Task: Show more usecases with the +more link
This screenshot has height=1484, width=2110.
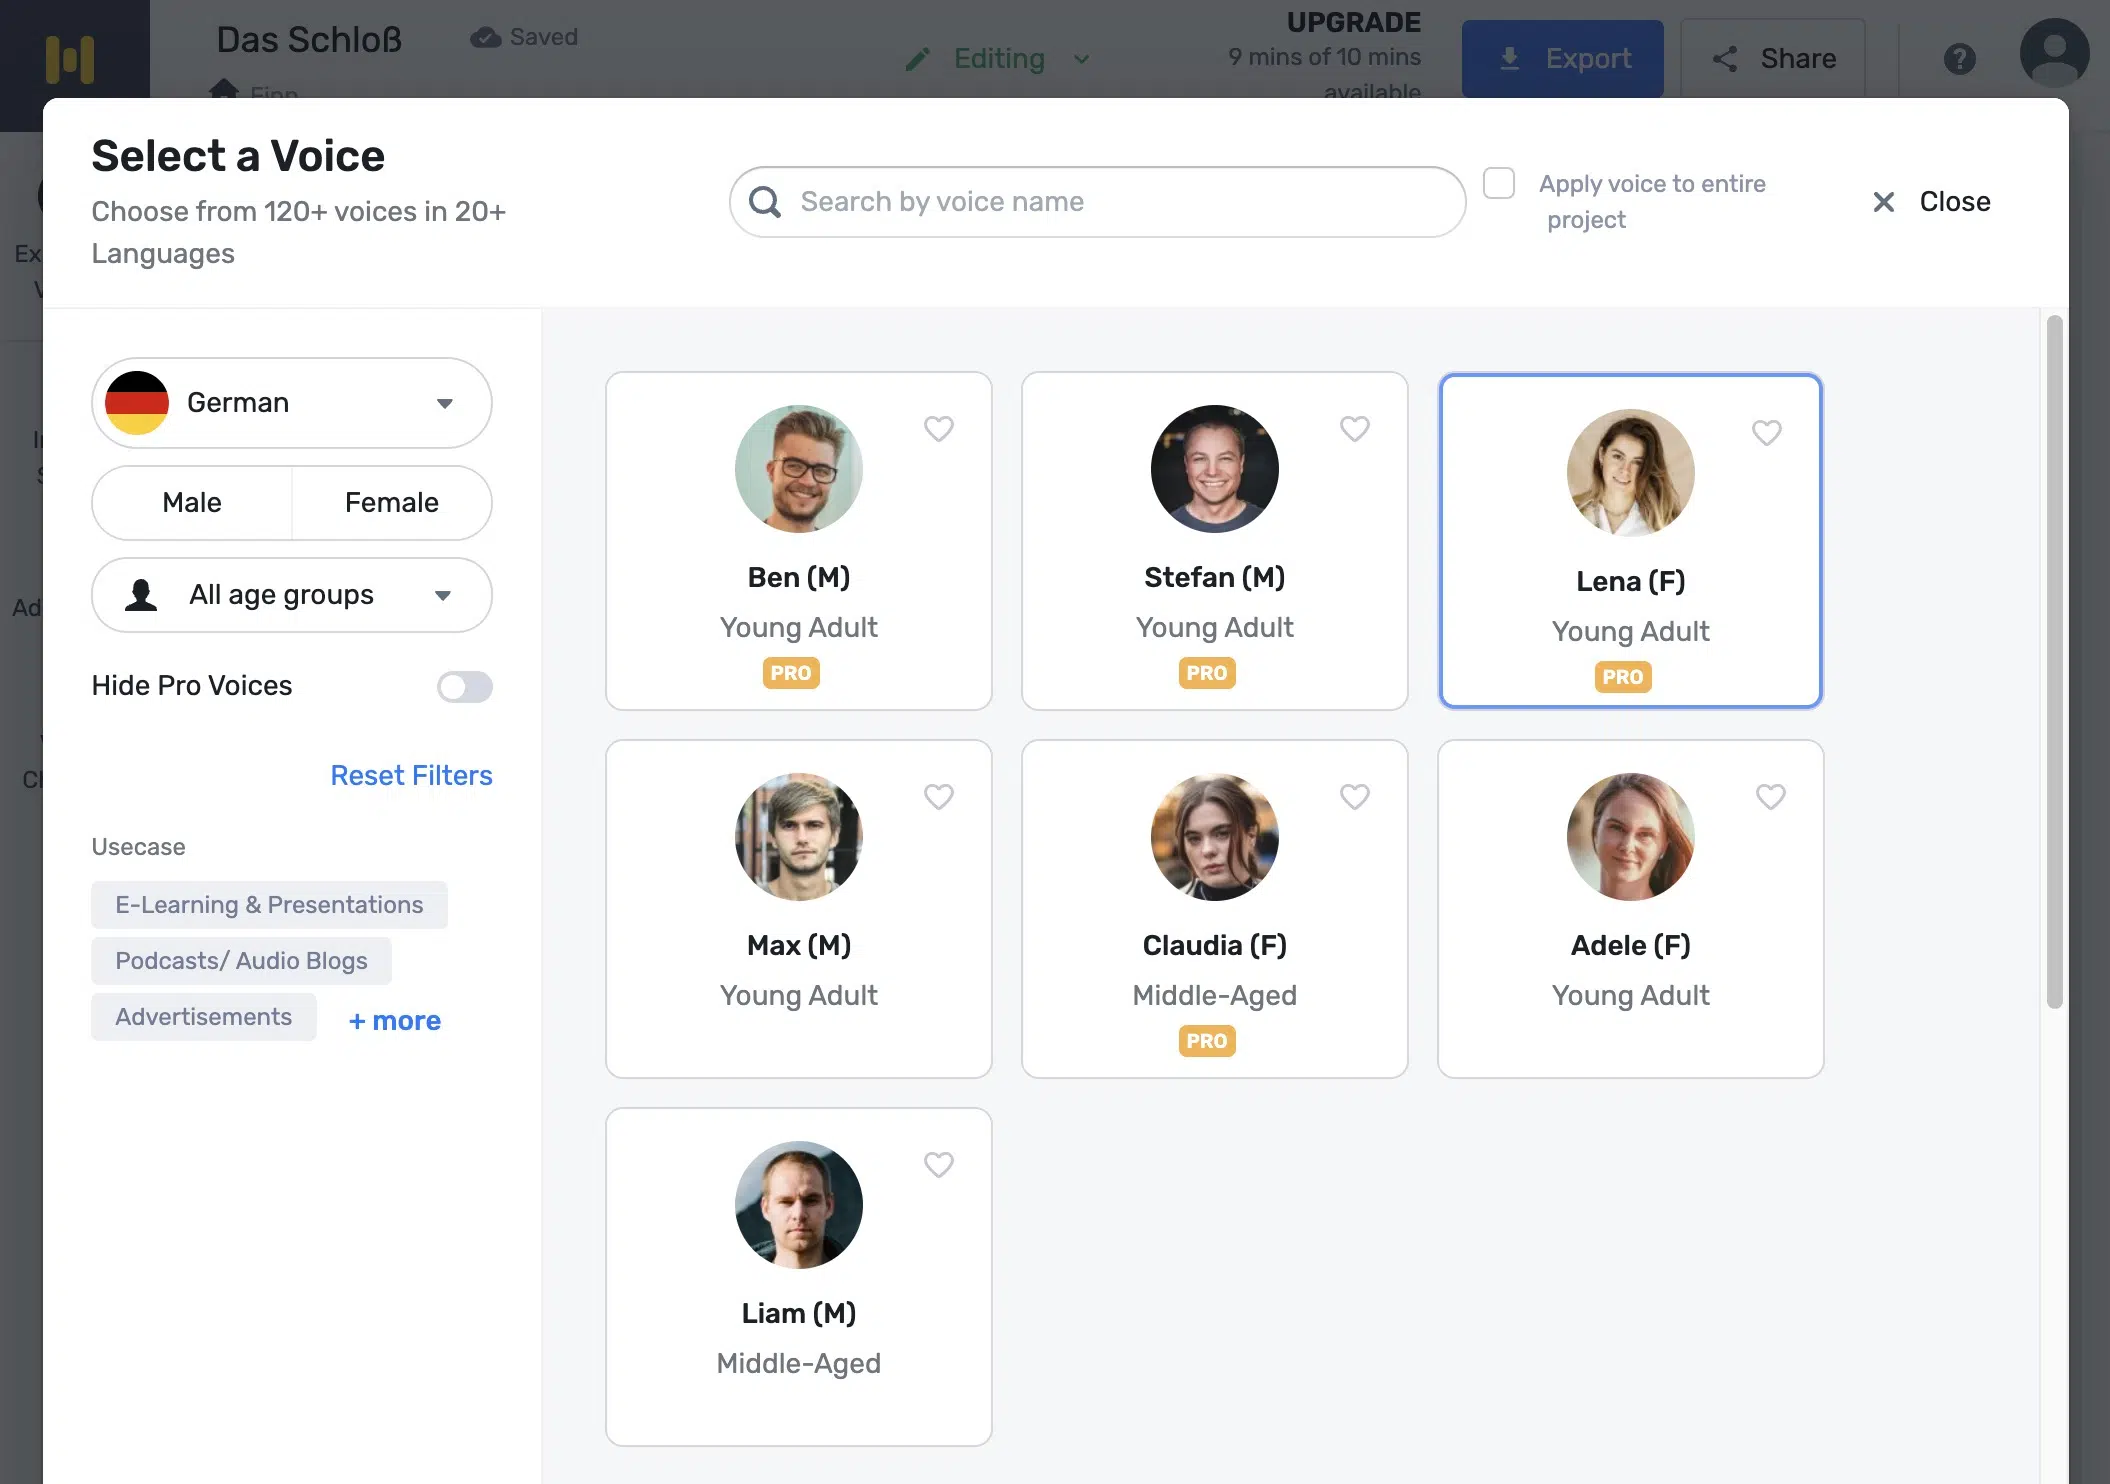Action: point(393,1020)
